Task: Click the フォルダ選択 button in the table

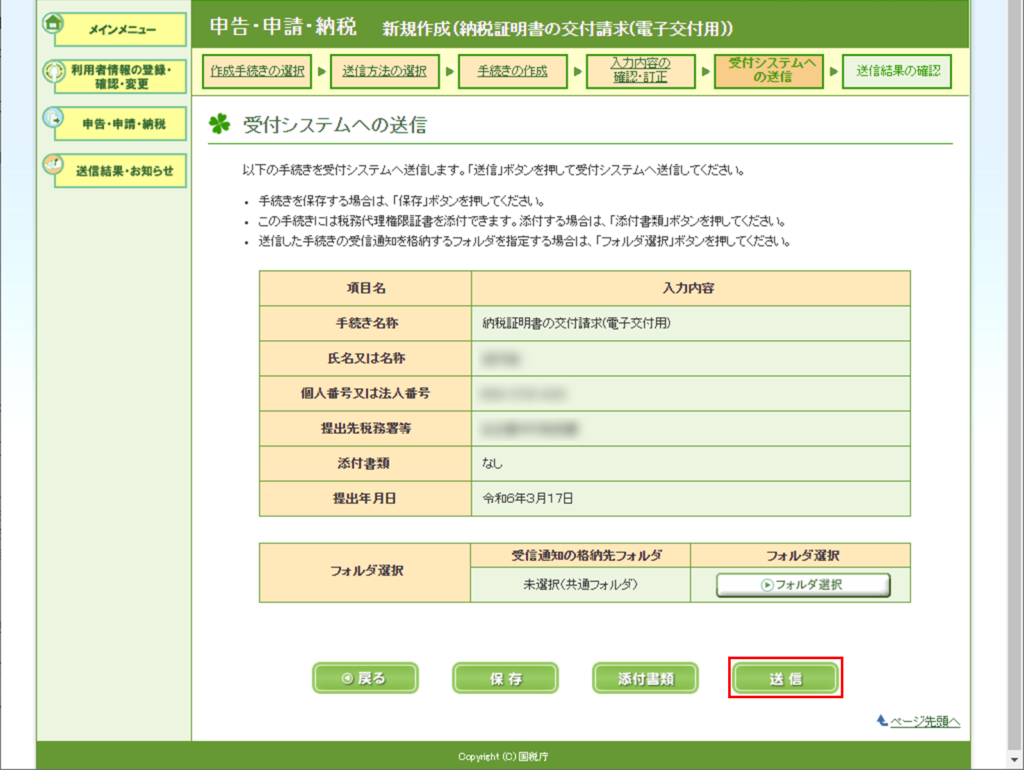Action: (802, 585)
